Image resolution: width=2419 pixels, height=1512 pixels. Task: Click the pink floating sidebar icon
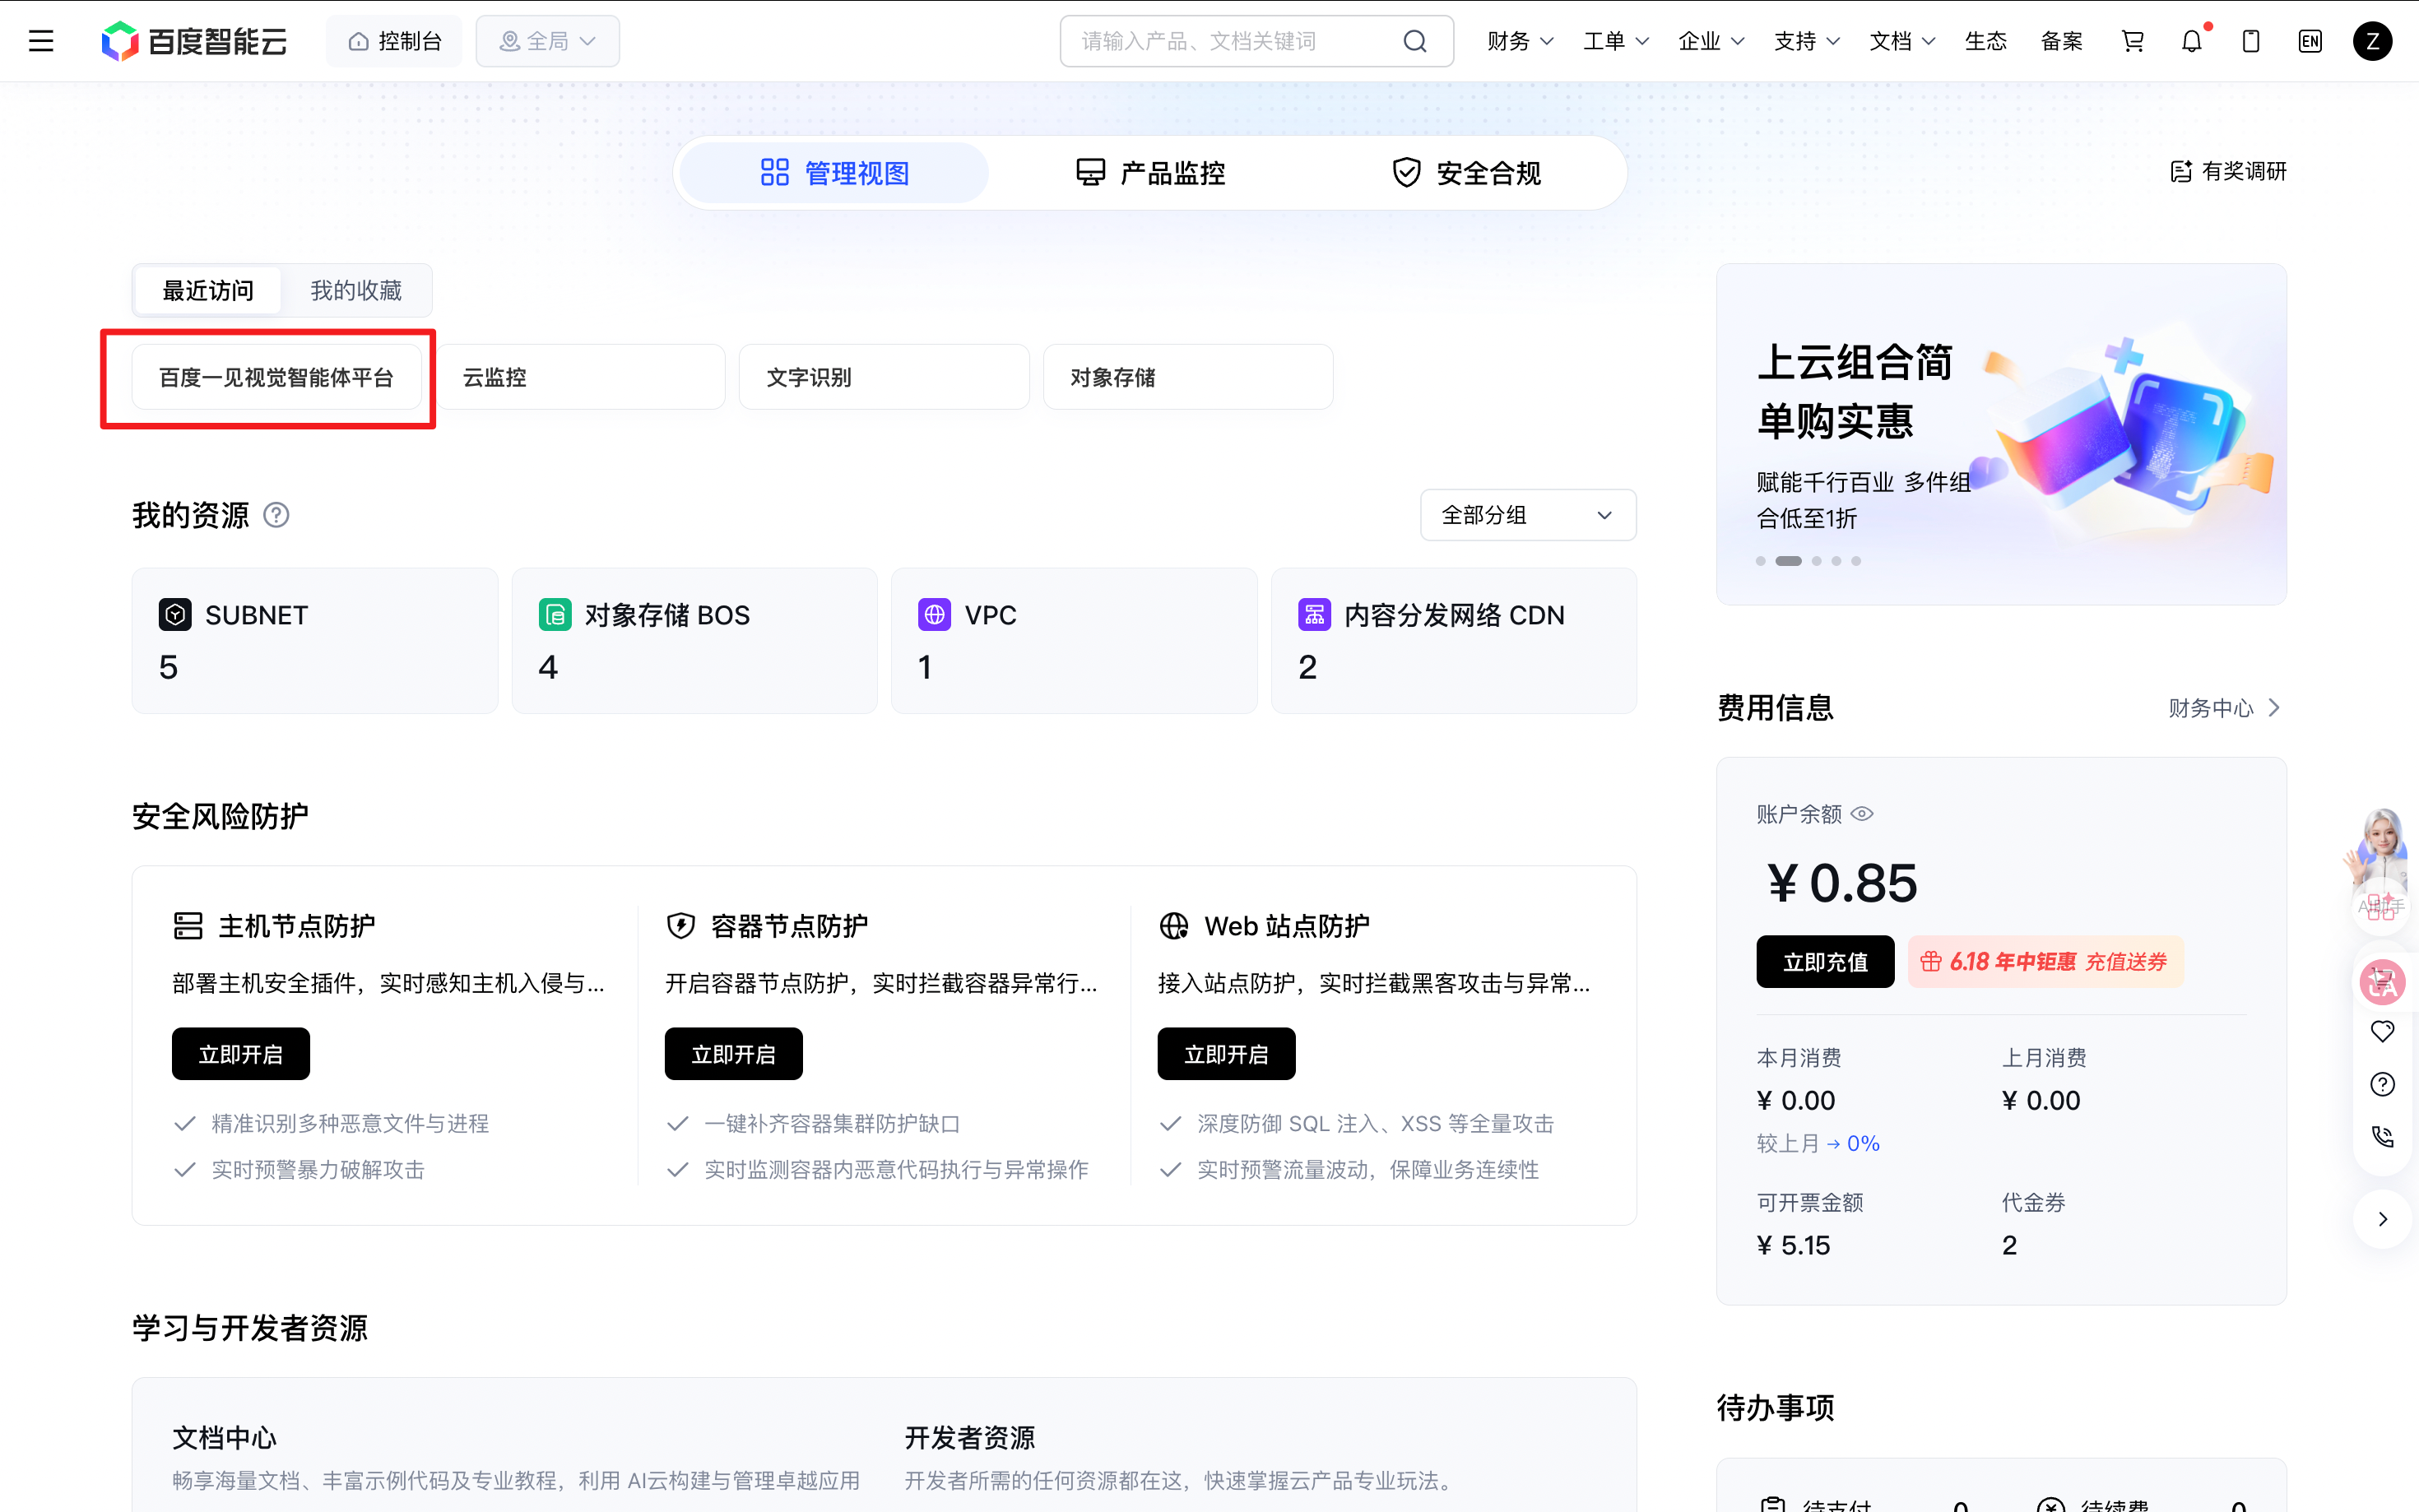(2383, 982)
